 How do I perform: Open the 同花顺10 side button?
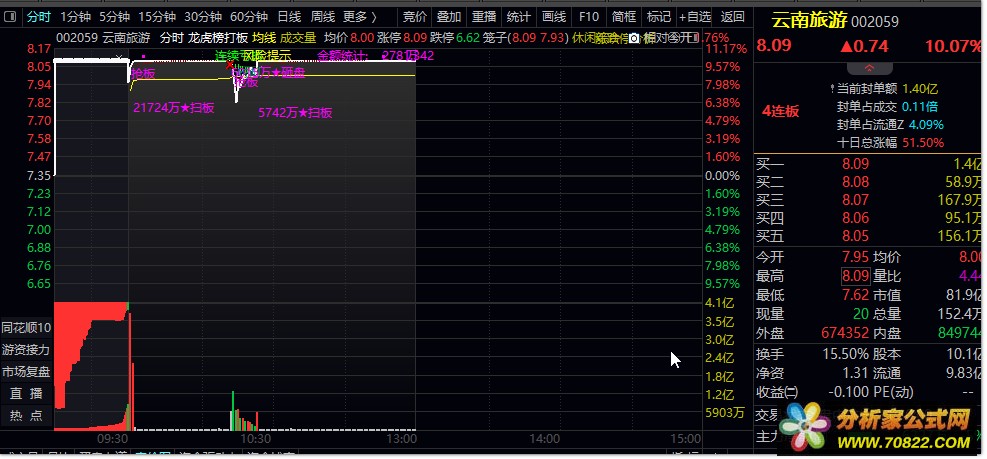point(26,328)
